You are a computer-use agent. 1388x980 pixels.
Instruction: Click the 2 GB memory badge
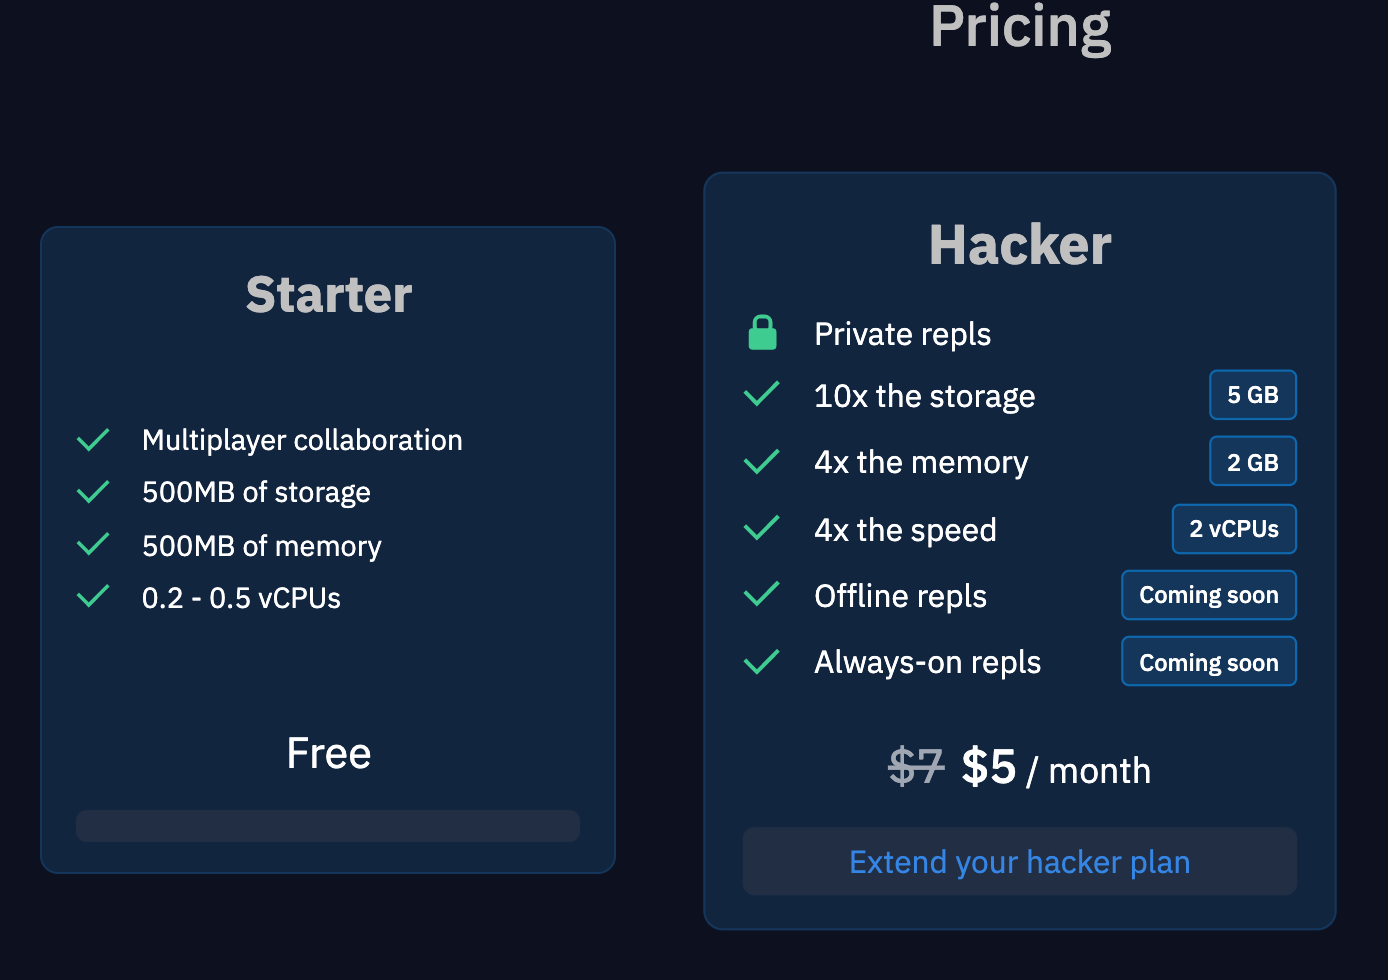pos(1253,462)
